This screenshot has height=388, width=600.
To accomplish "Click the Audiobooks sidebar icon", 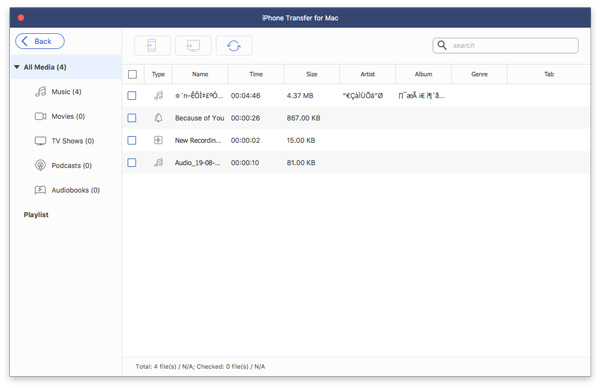I will pyautogui.click(x=41, y=190).
